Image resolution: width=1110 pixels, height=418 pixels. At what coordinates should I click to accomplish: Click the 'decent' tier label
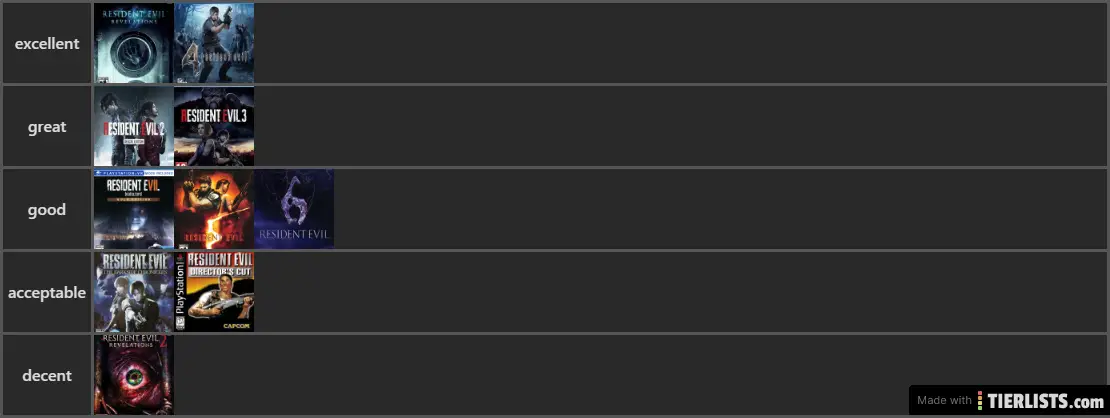pyautogui.click(x=47, y=375)
